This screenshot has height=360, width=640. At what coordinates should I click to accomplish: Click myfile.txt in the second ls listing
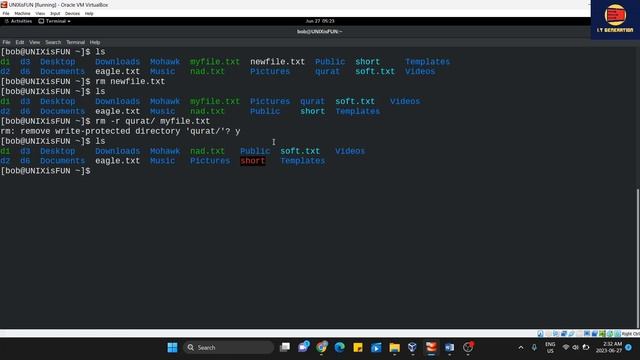(215, 101)
